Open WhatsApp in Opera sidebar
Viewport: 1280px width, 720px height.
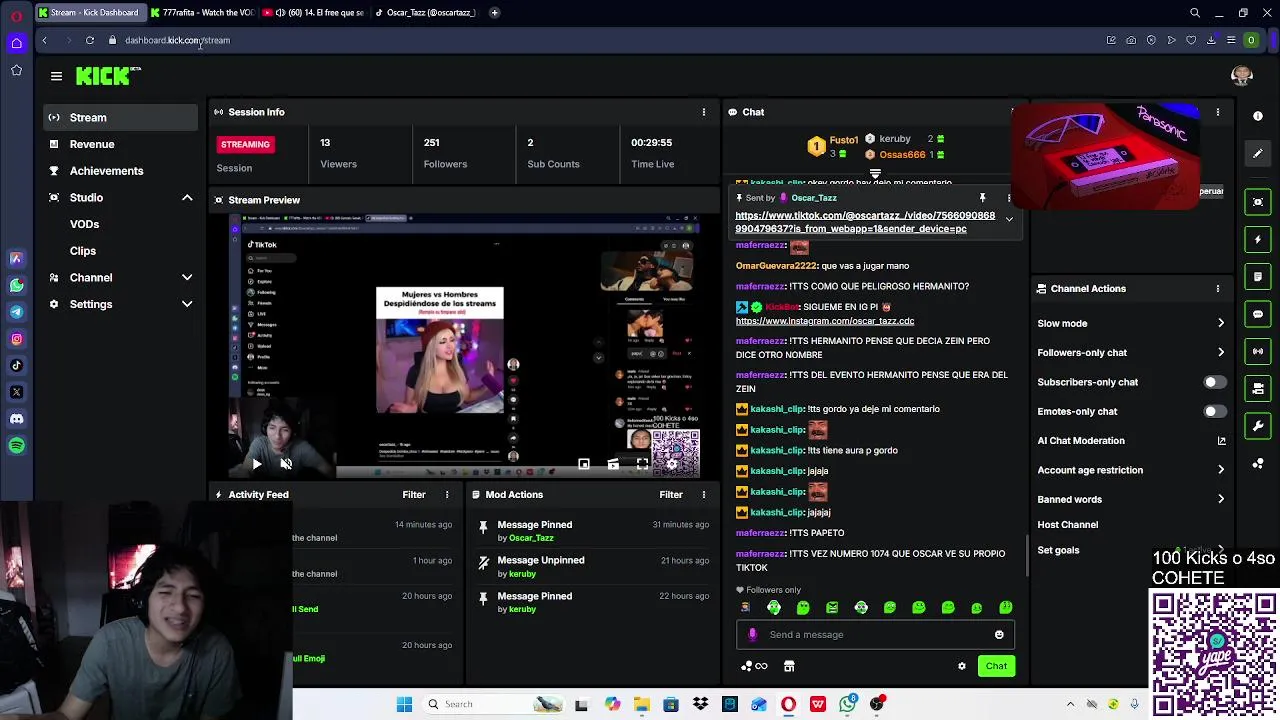click(16, 286)
